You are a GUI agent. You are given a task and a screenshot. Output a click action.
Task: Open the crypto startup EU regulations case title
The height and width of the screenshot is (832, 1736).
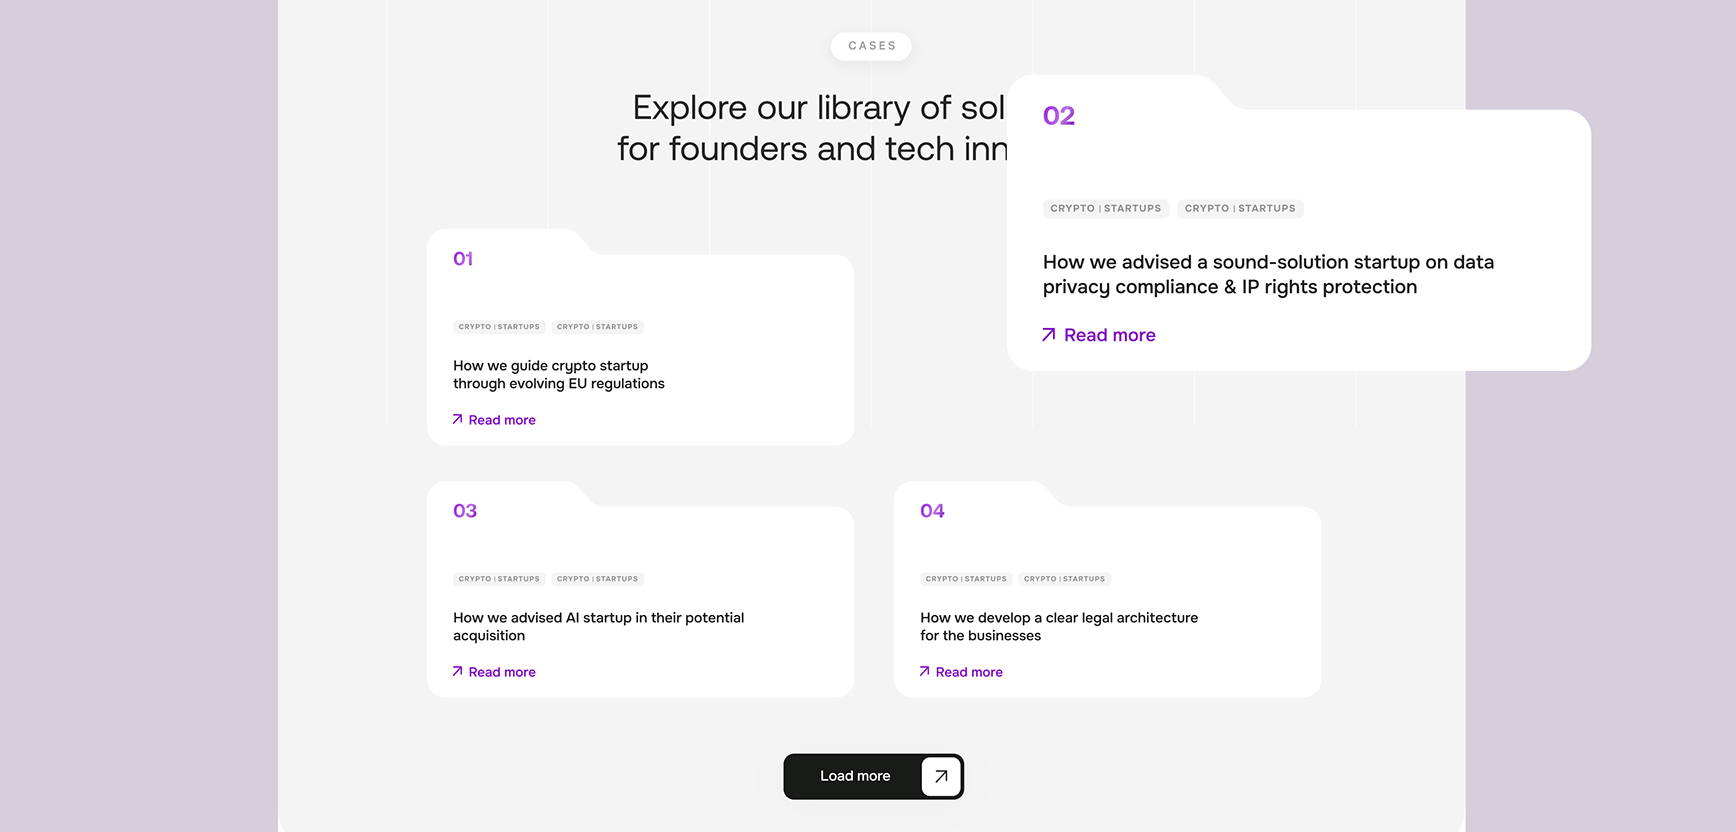tap(558, 375)
